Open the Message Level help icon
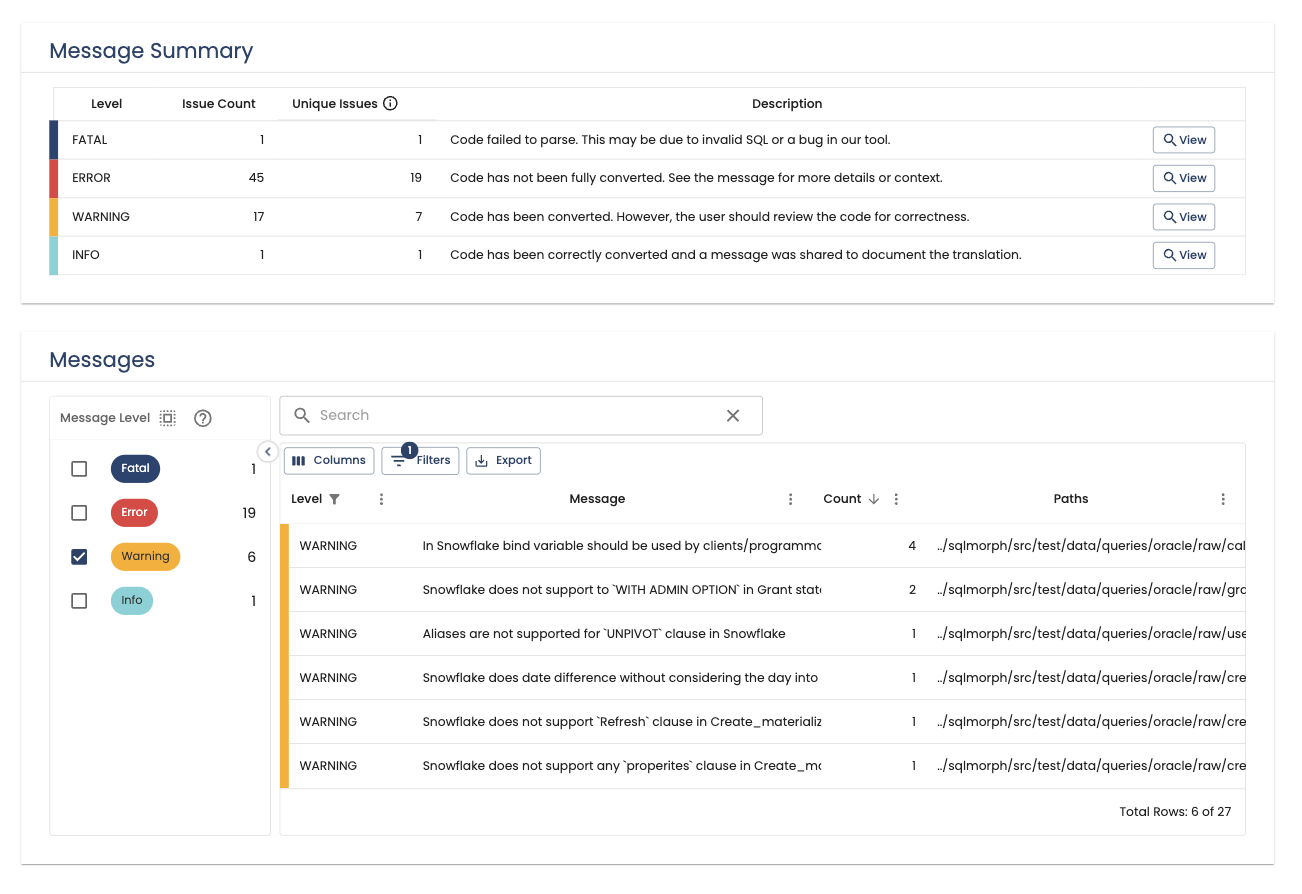Image resolution: width=1302 pixels, height=894 pixels. coord(203,418)
